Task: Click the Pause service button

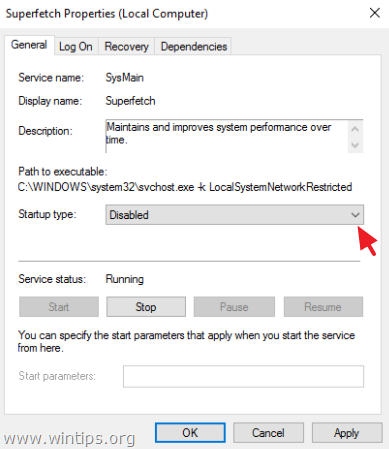Action: click(234, 307)
